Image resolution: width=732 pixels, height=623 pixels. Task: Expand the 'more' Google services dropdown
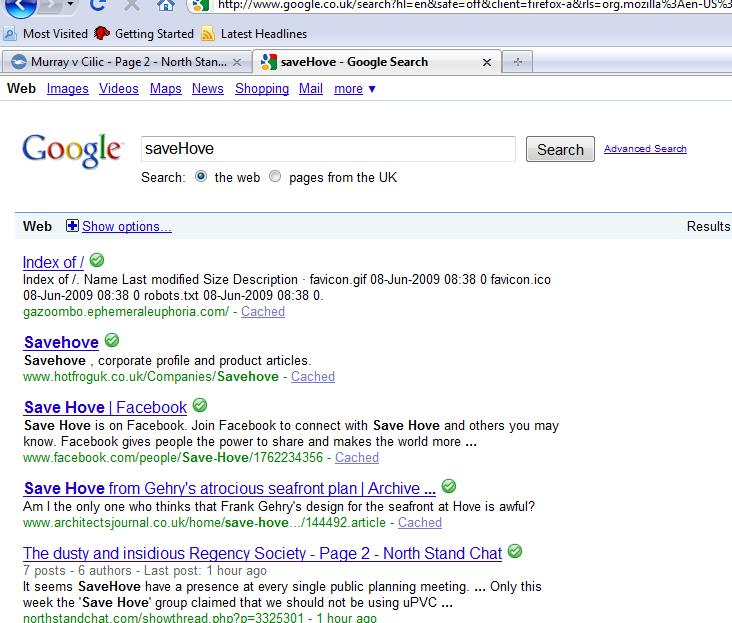pyautogui.click(x=355, y=89)
